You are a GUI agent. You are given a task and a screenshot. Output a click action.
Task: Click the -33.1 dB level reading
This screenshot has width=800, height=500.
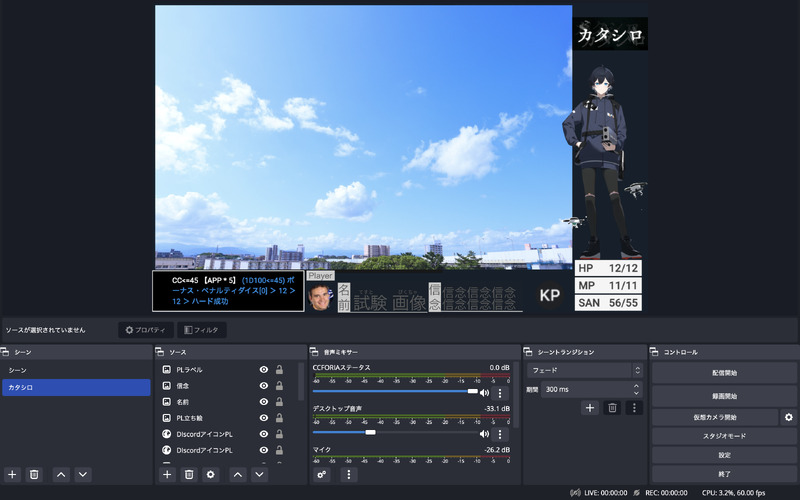[x=497, y=409]
